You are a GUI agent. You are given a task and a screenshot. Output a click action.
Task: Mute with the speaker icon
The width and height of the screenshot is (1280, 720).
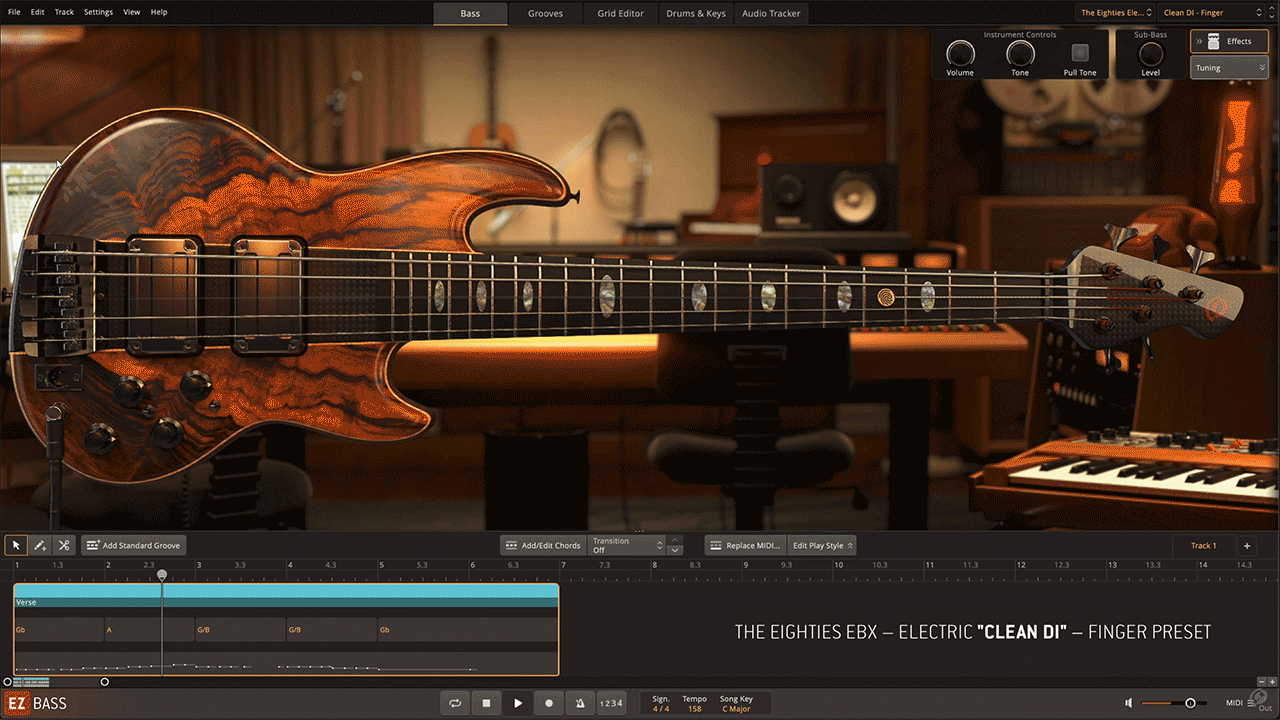(1129, 703)
